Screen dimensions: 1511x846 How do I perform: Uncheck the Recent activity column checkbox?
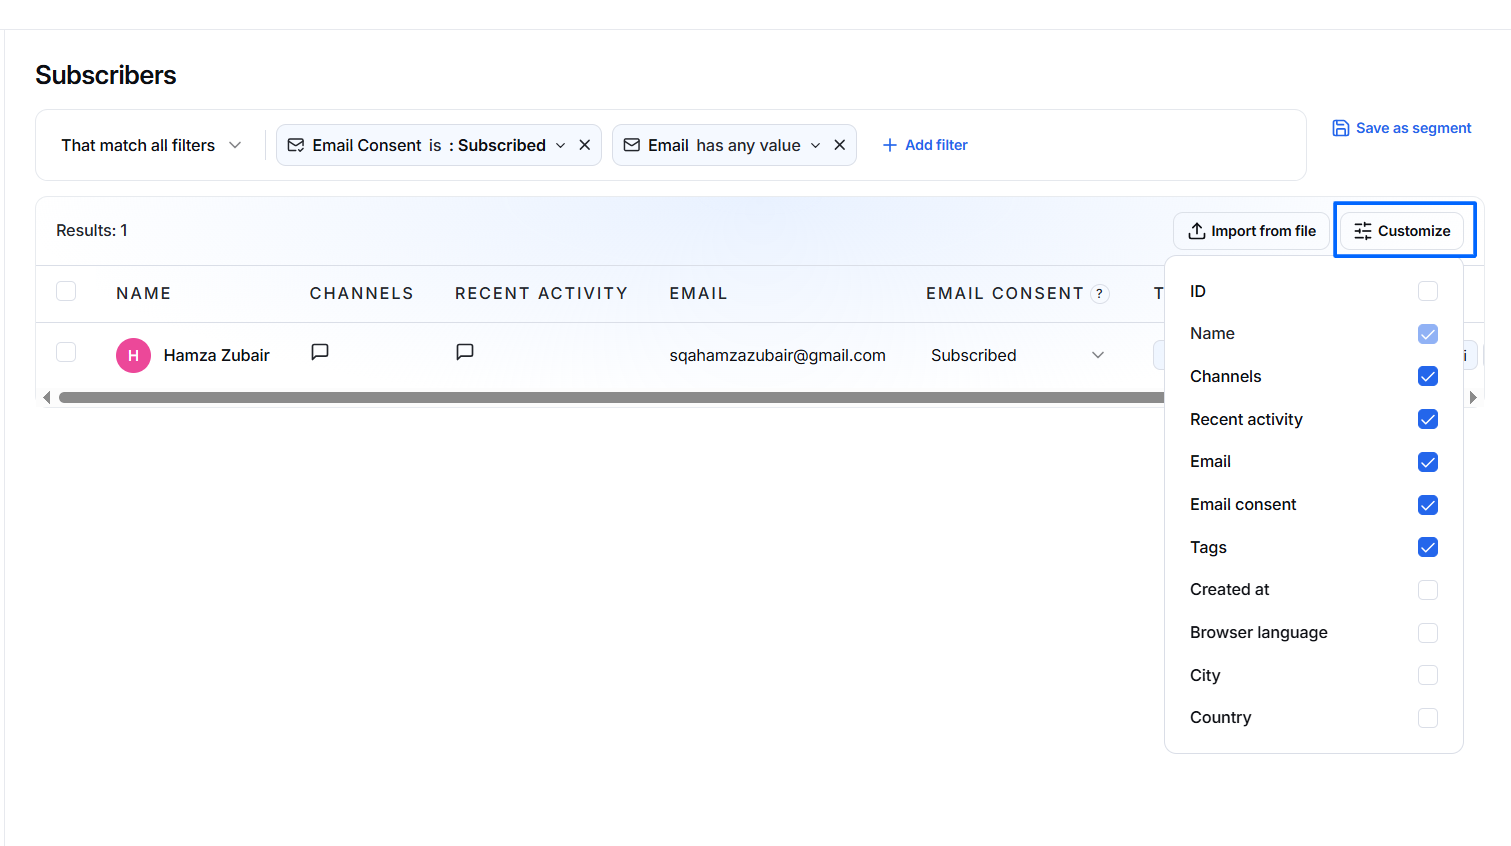click(1428, 419)
